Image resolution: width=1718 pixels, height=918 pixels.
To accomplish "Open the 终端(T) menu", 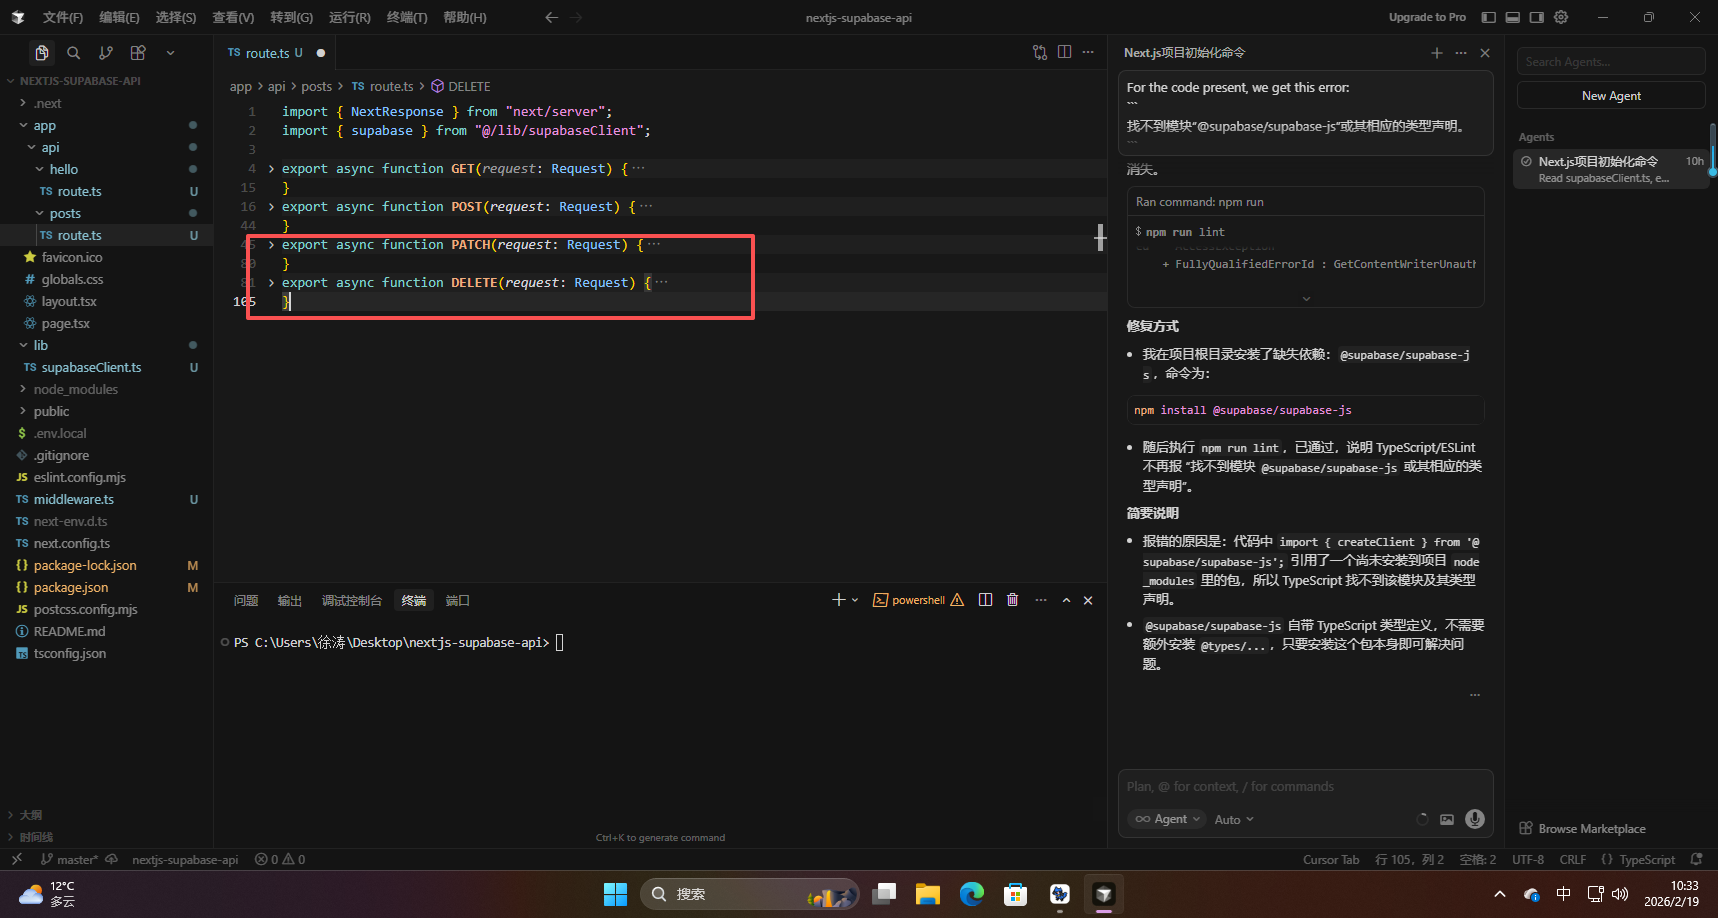I will coord(407,17).
